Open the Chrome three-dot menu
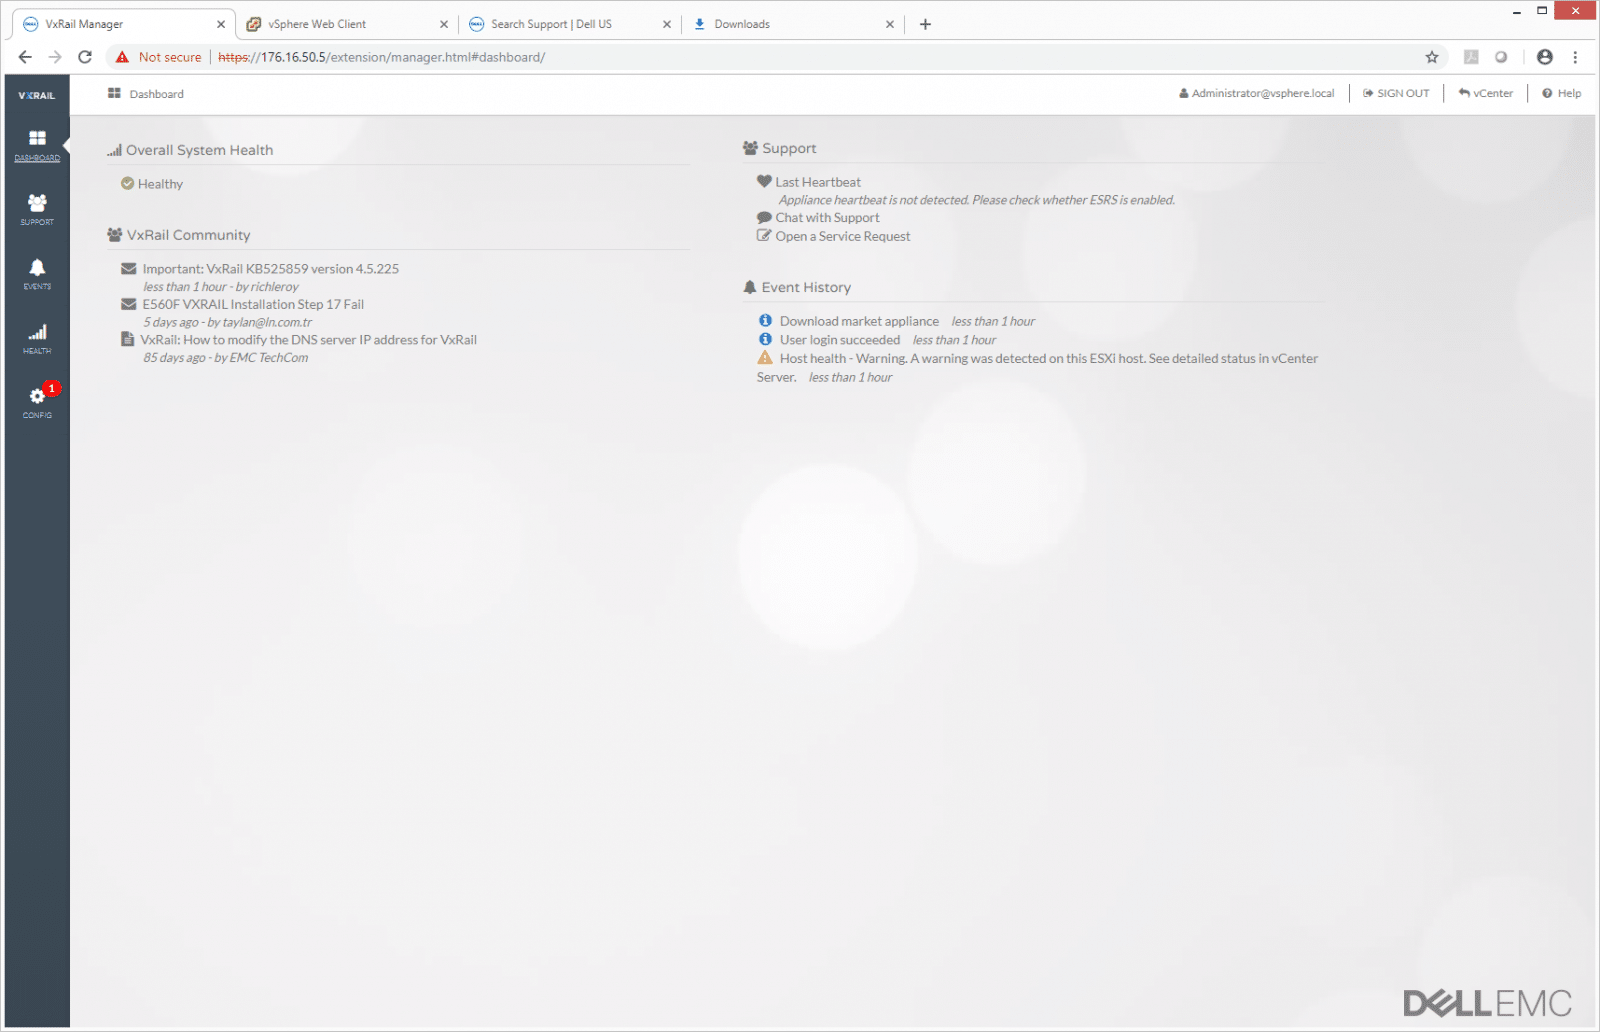This screenshot has height=1032, width=1600. tap(1575, 57)
